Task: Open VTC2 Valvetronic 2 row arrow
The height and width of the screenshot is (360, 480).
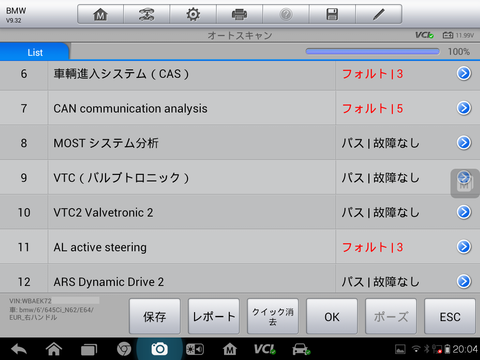Action: pyautogui.click(x=464, y=212)
